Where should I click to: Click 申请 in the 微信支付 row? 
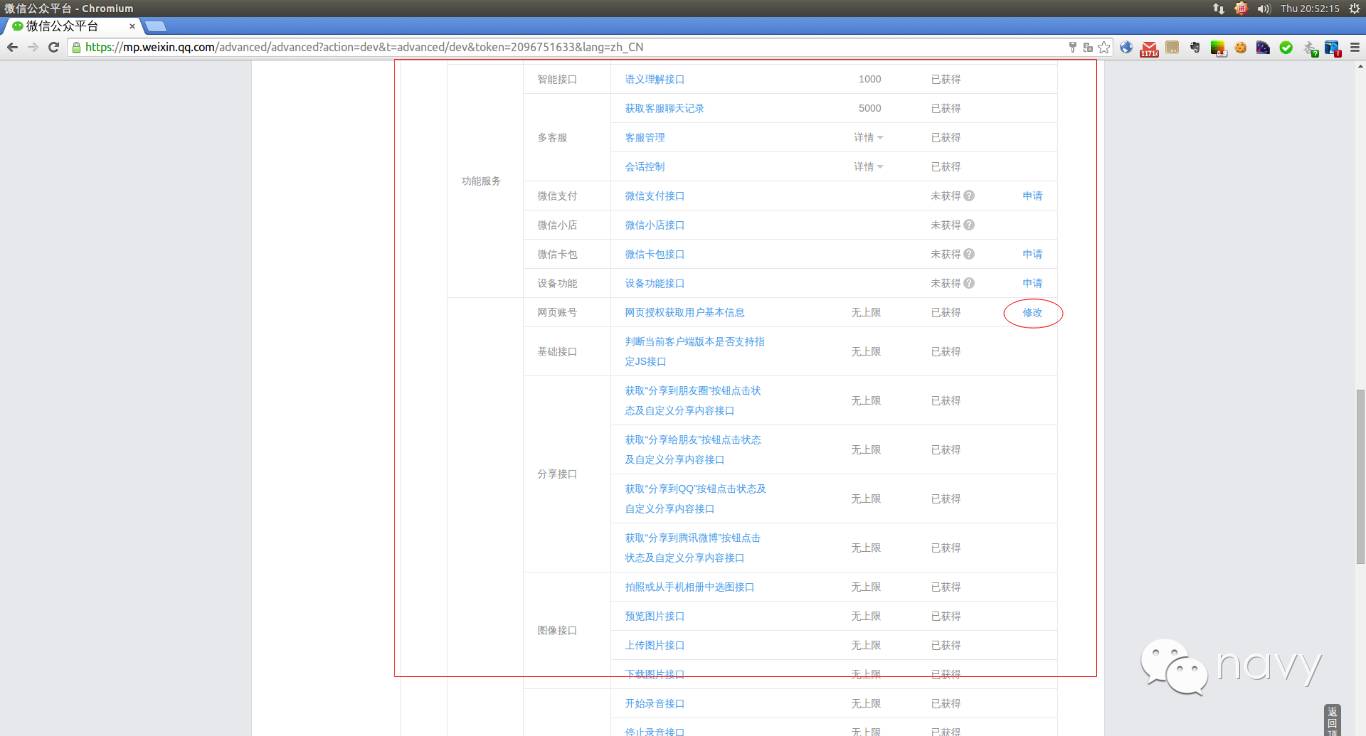pos(1032,196)
